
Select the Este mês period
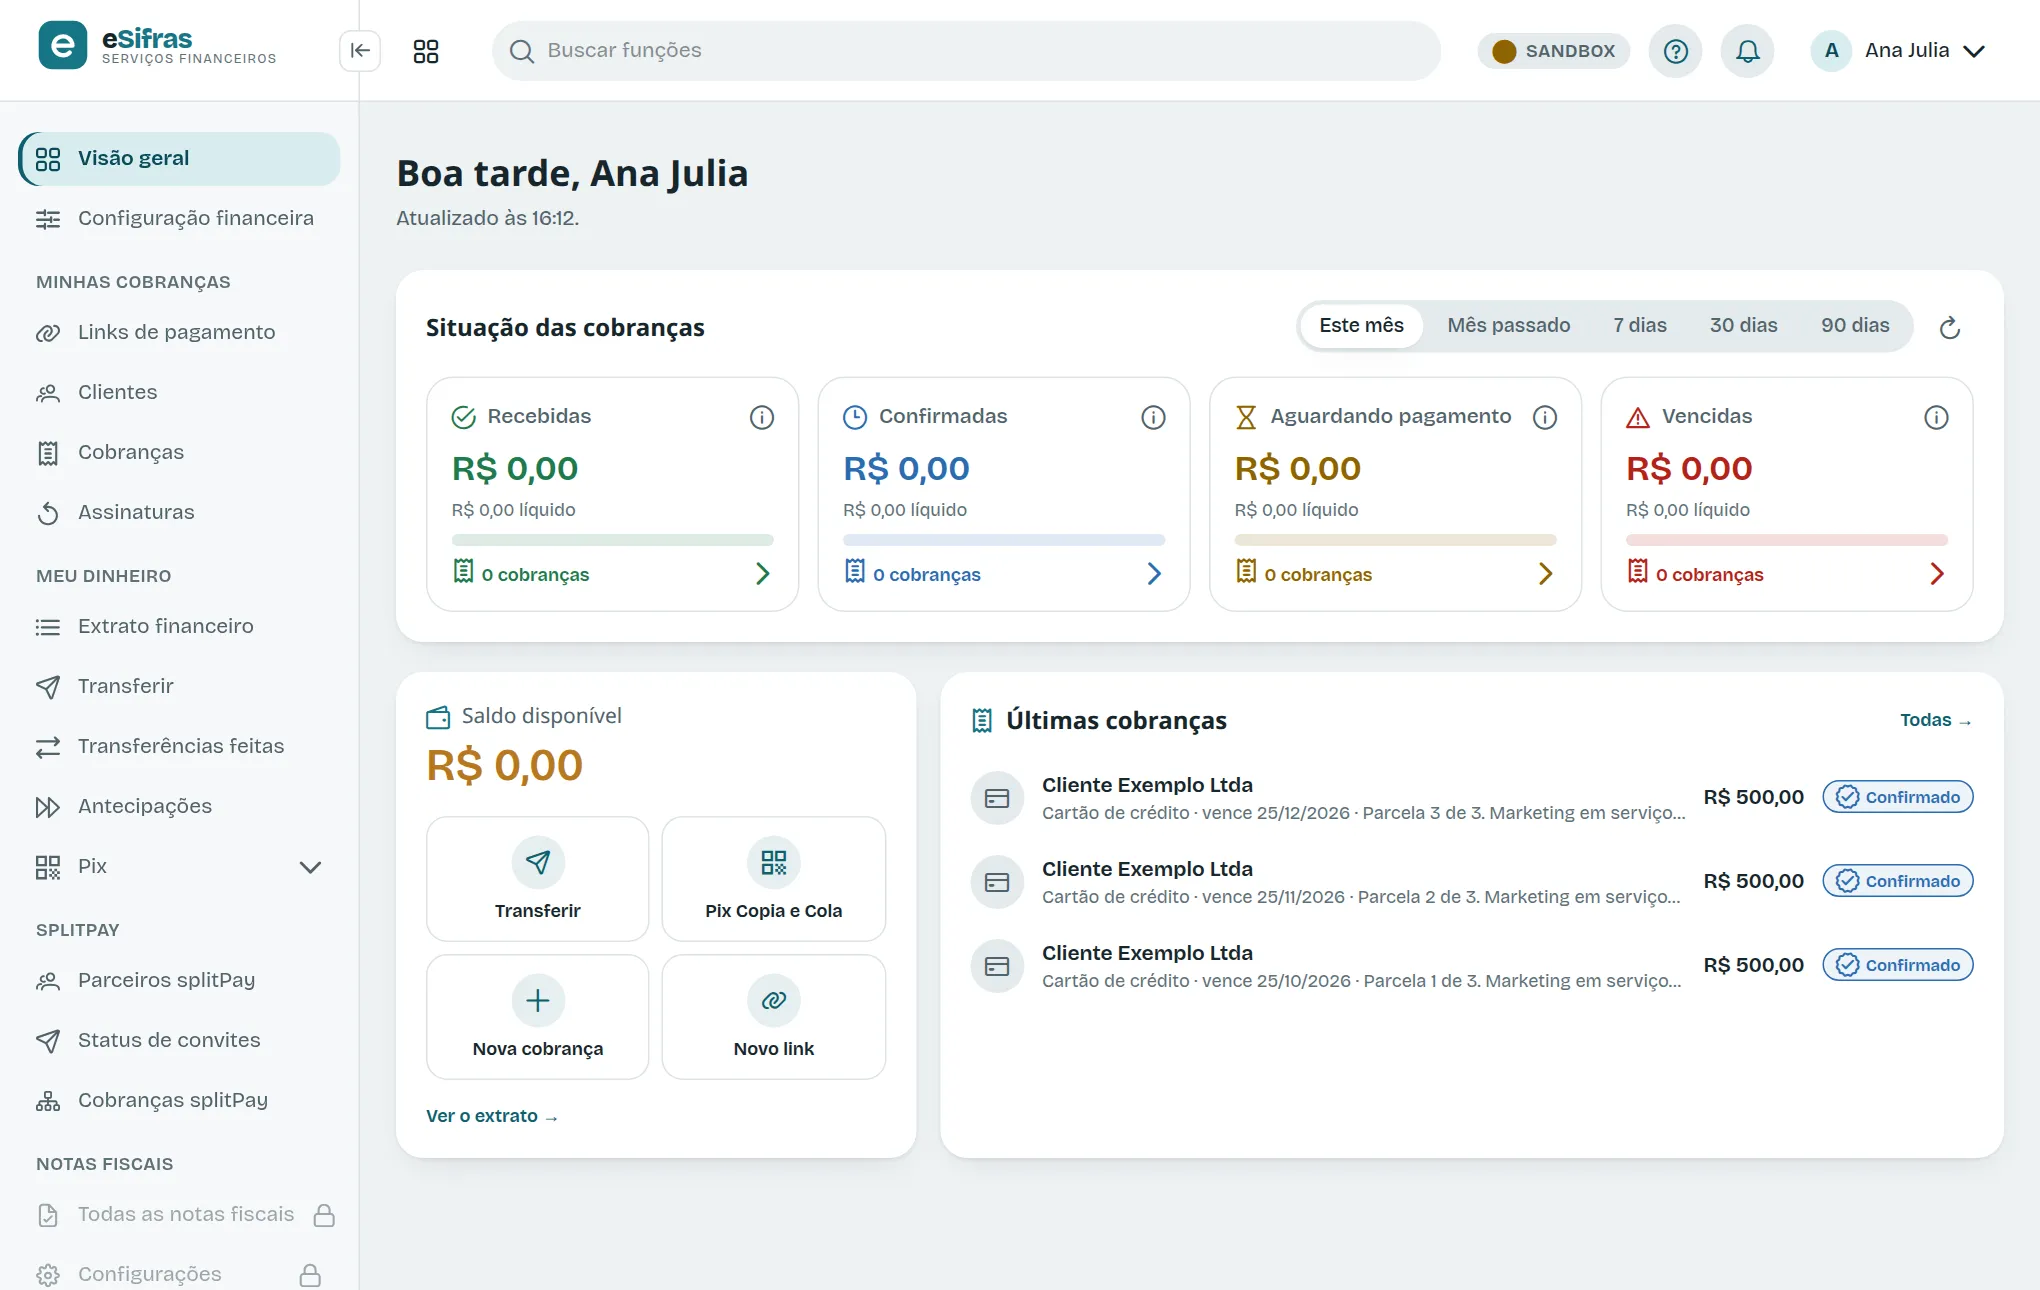pos(1361,326)
